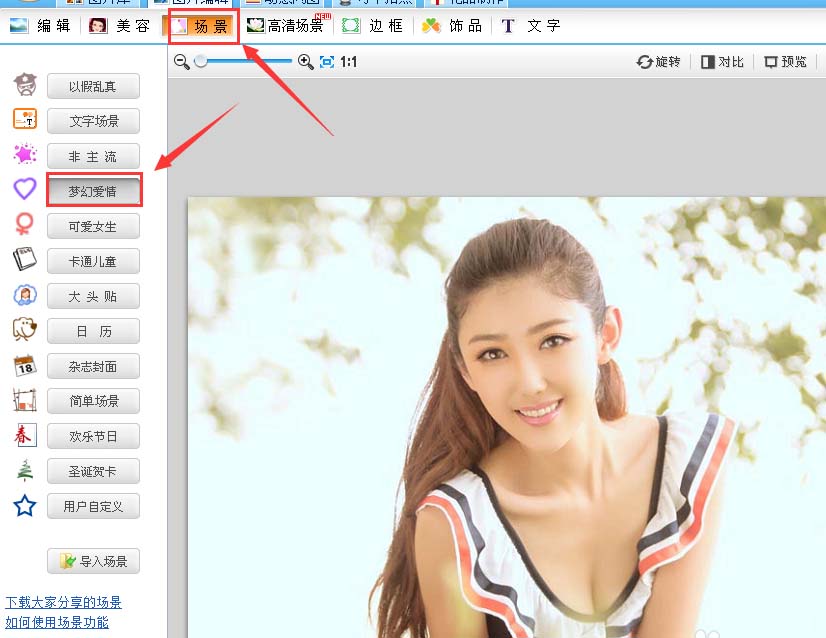Image resolution: width=826 pixels, height=638 pixels.
Task: Open the 编辑 (Edit) tab
Action: point(40,26)
